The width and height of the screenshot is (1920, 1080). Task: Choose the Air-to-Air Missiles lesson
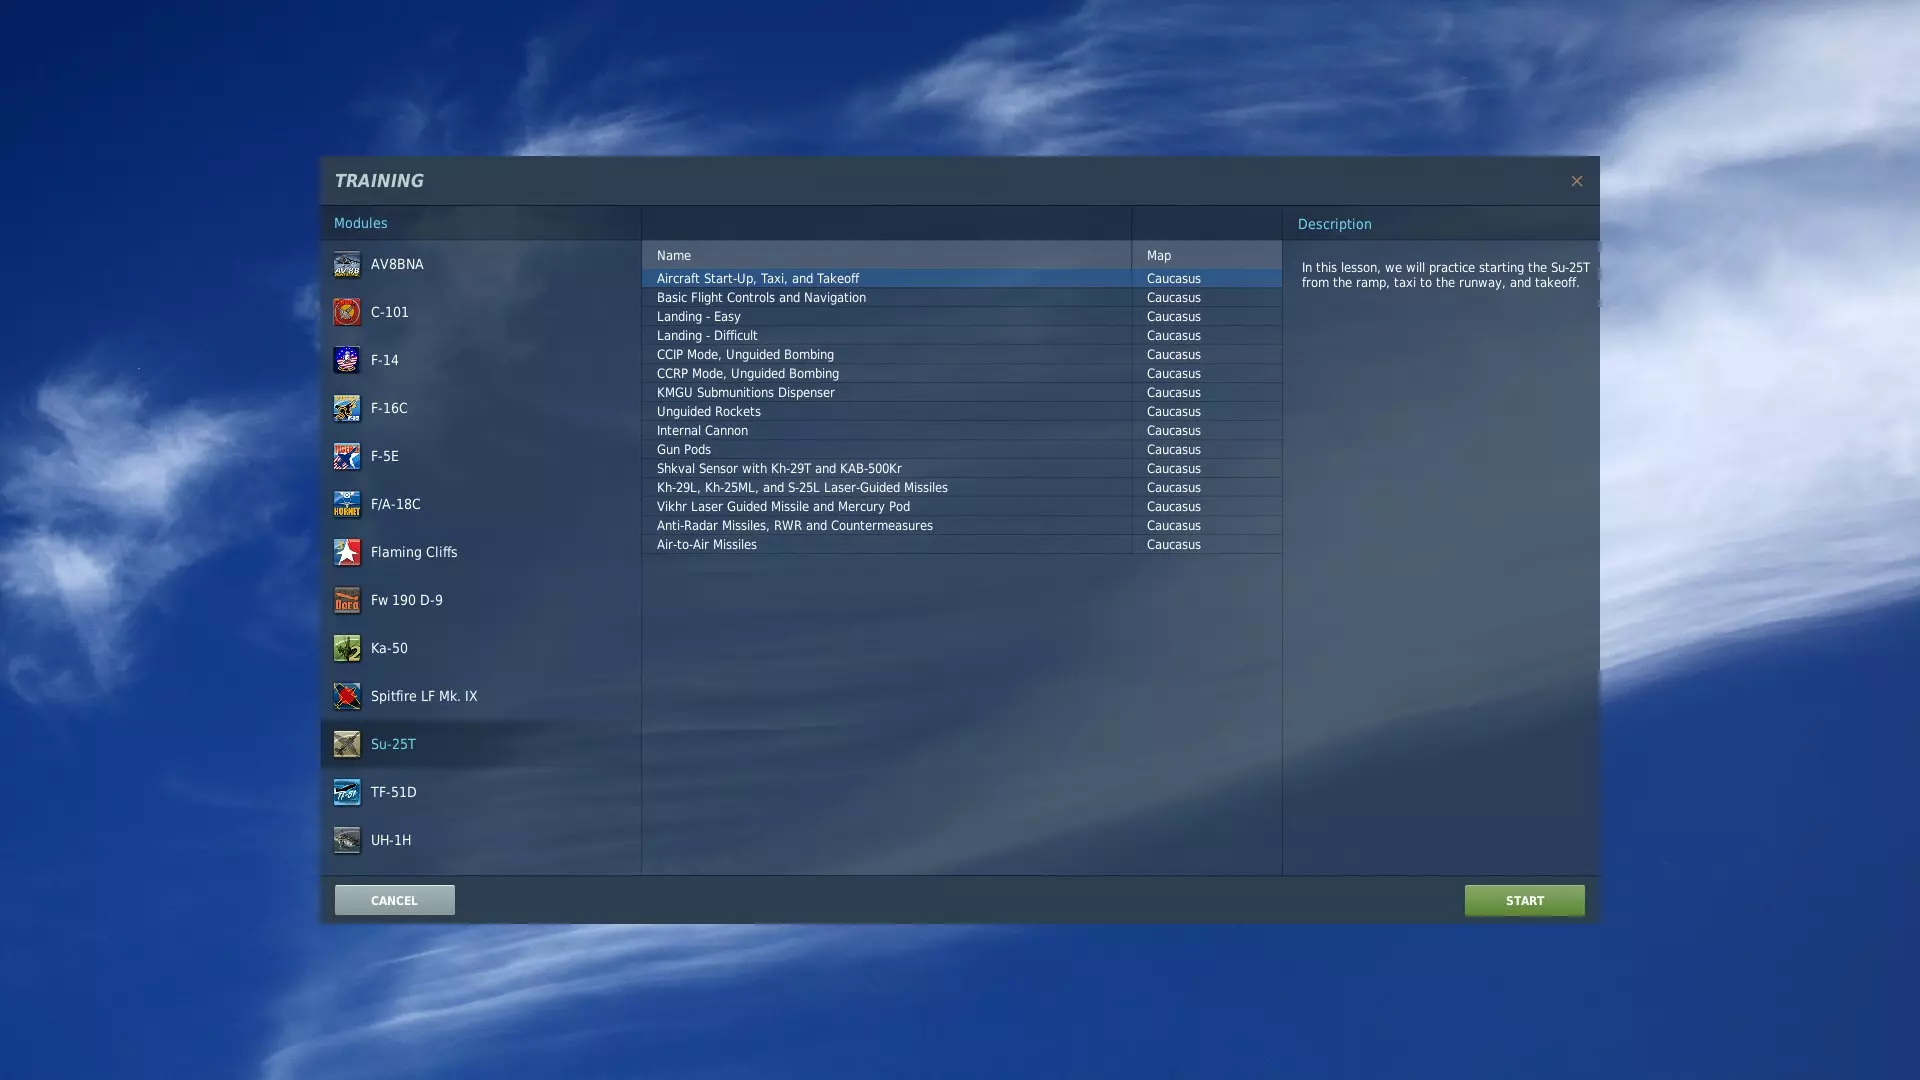click(x=707, y=545)
